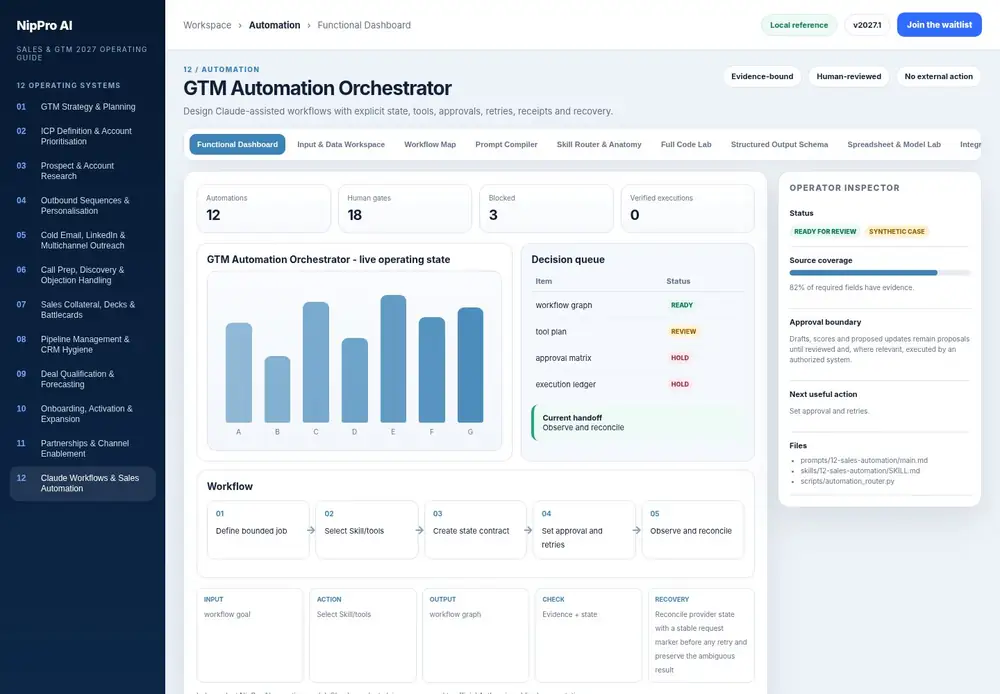Open the Input & Data Workspace tab
Screen dimensions: 1000x694
pyautogui.click(x=341, y=144)
